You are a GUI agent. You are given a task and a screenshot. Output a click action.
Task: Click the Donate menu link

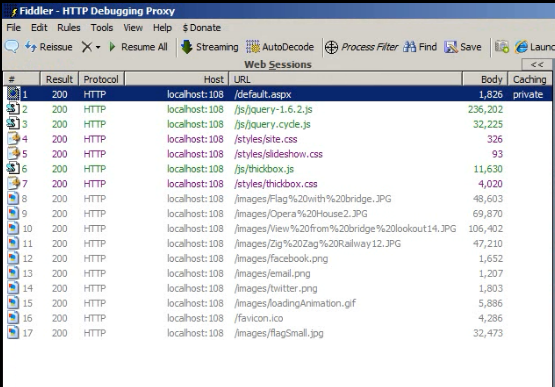[202, 28]
